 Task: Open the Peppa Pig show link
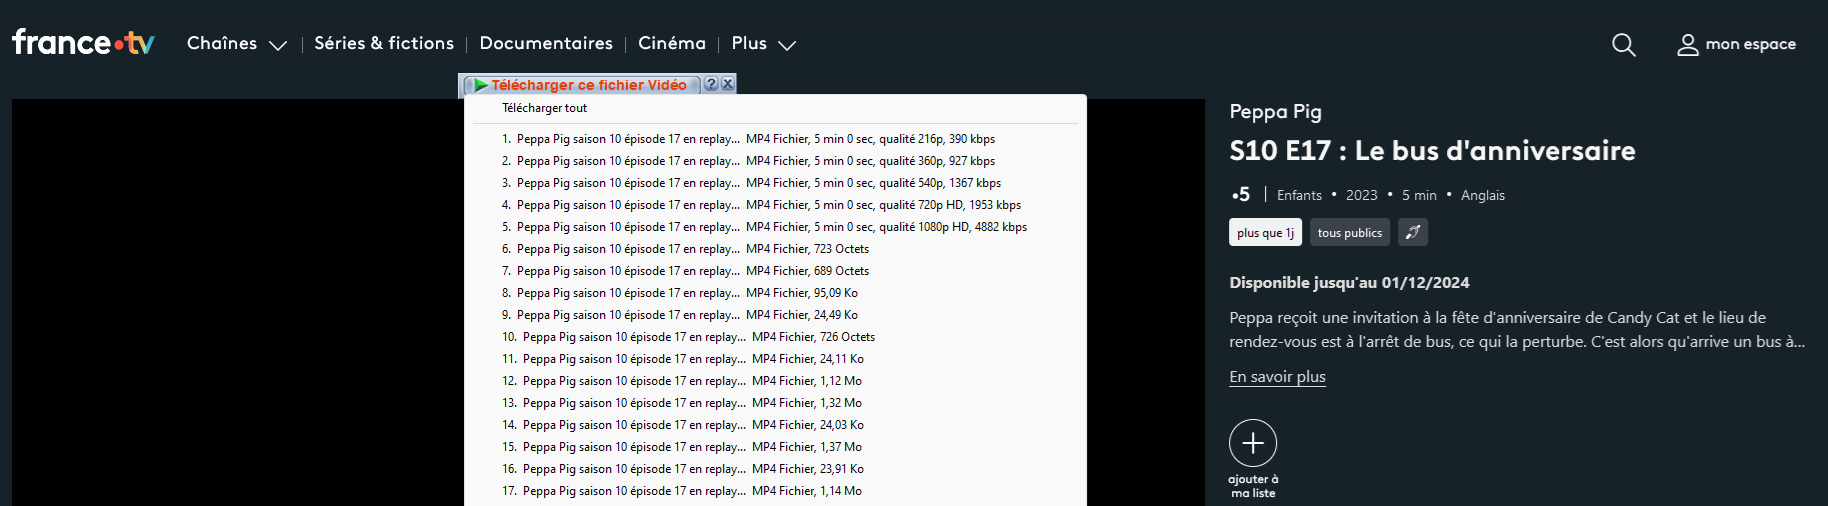(1275, 112)
